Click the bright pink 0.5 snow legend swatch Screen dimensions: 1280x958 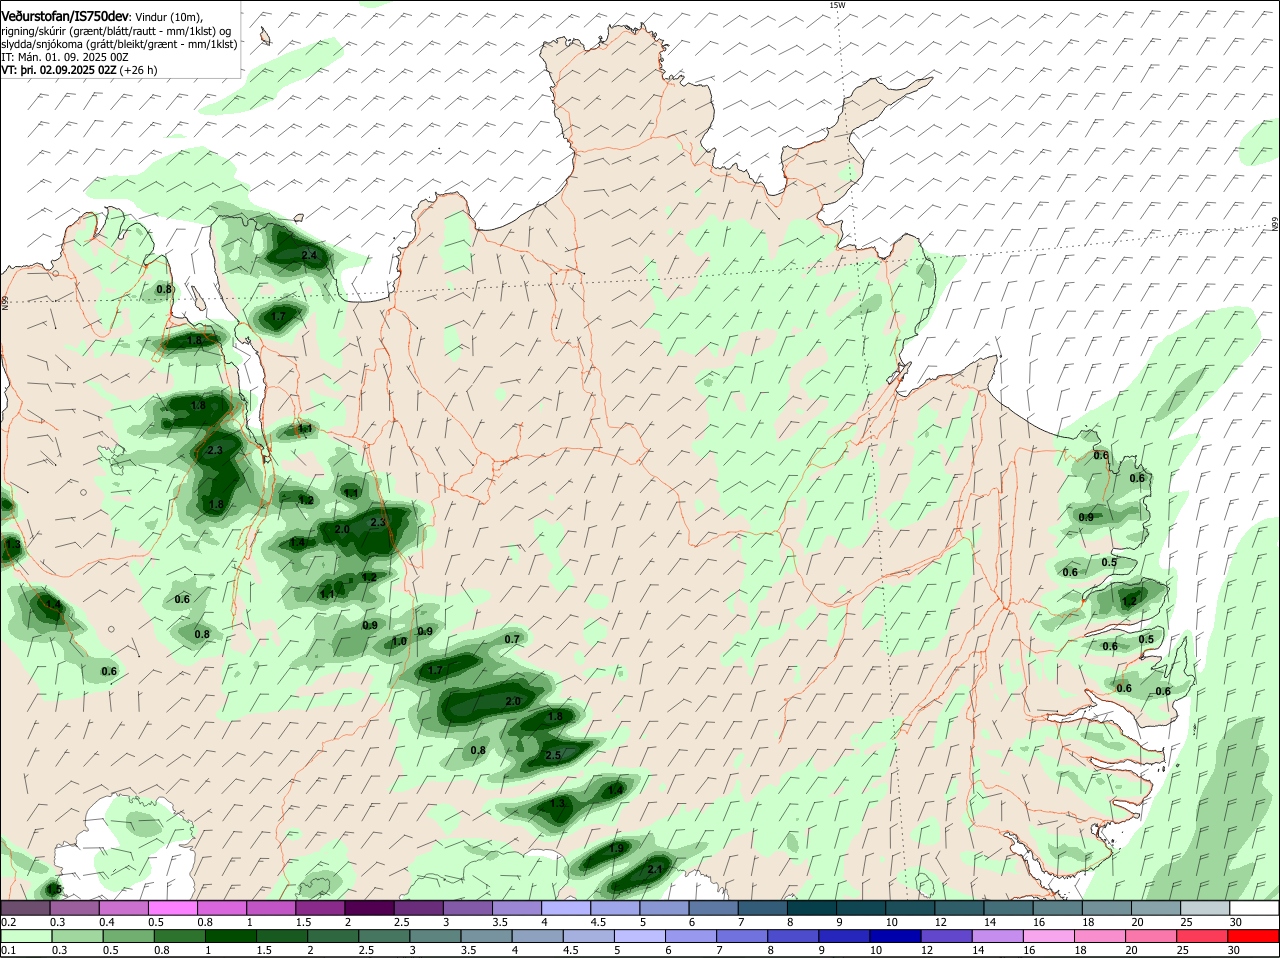173,908
